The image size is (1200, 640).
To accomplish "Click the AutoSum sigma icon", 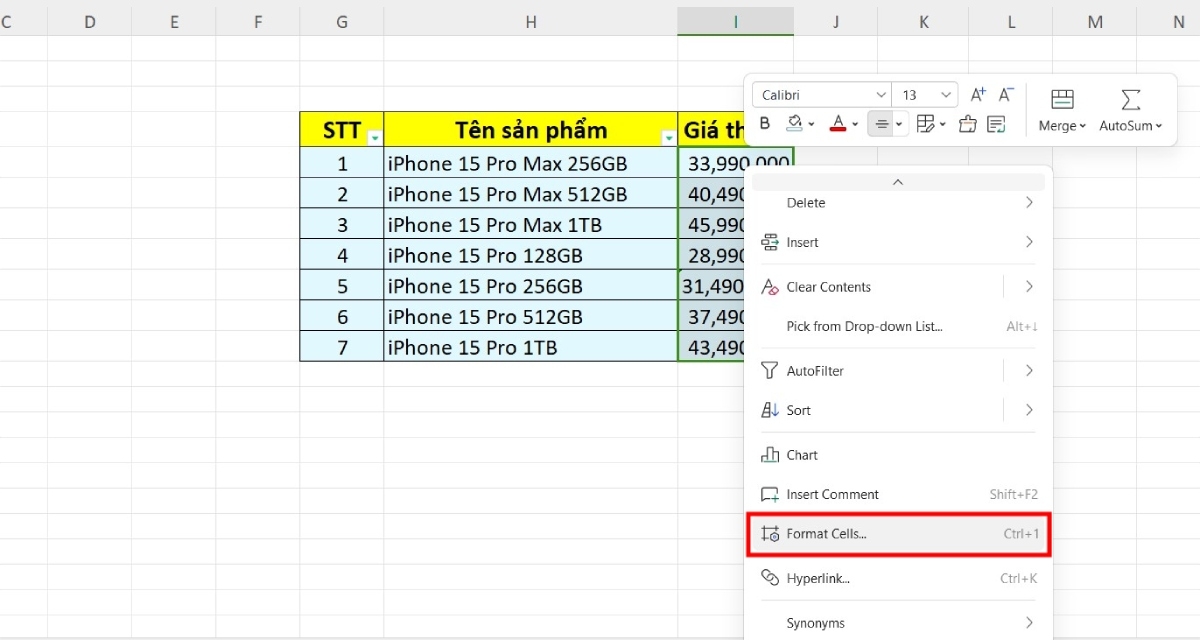I will tap(1131, 99).
